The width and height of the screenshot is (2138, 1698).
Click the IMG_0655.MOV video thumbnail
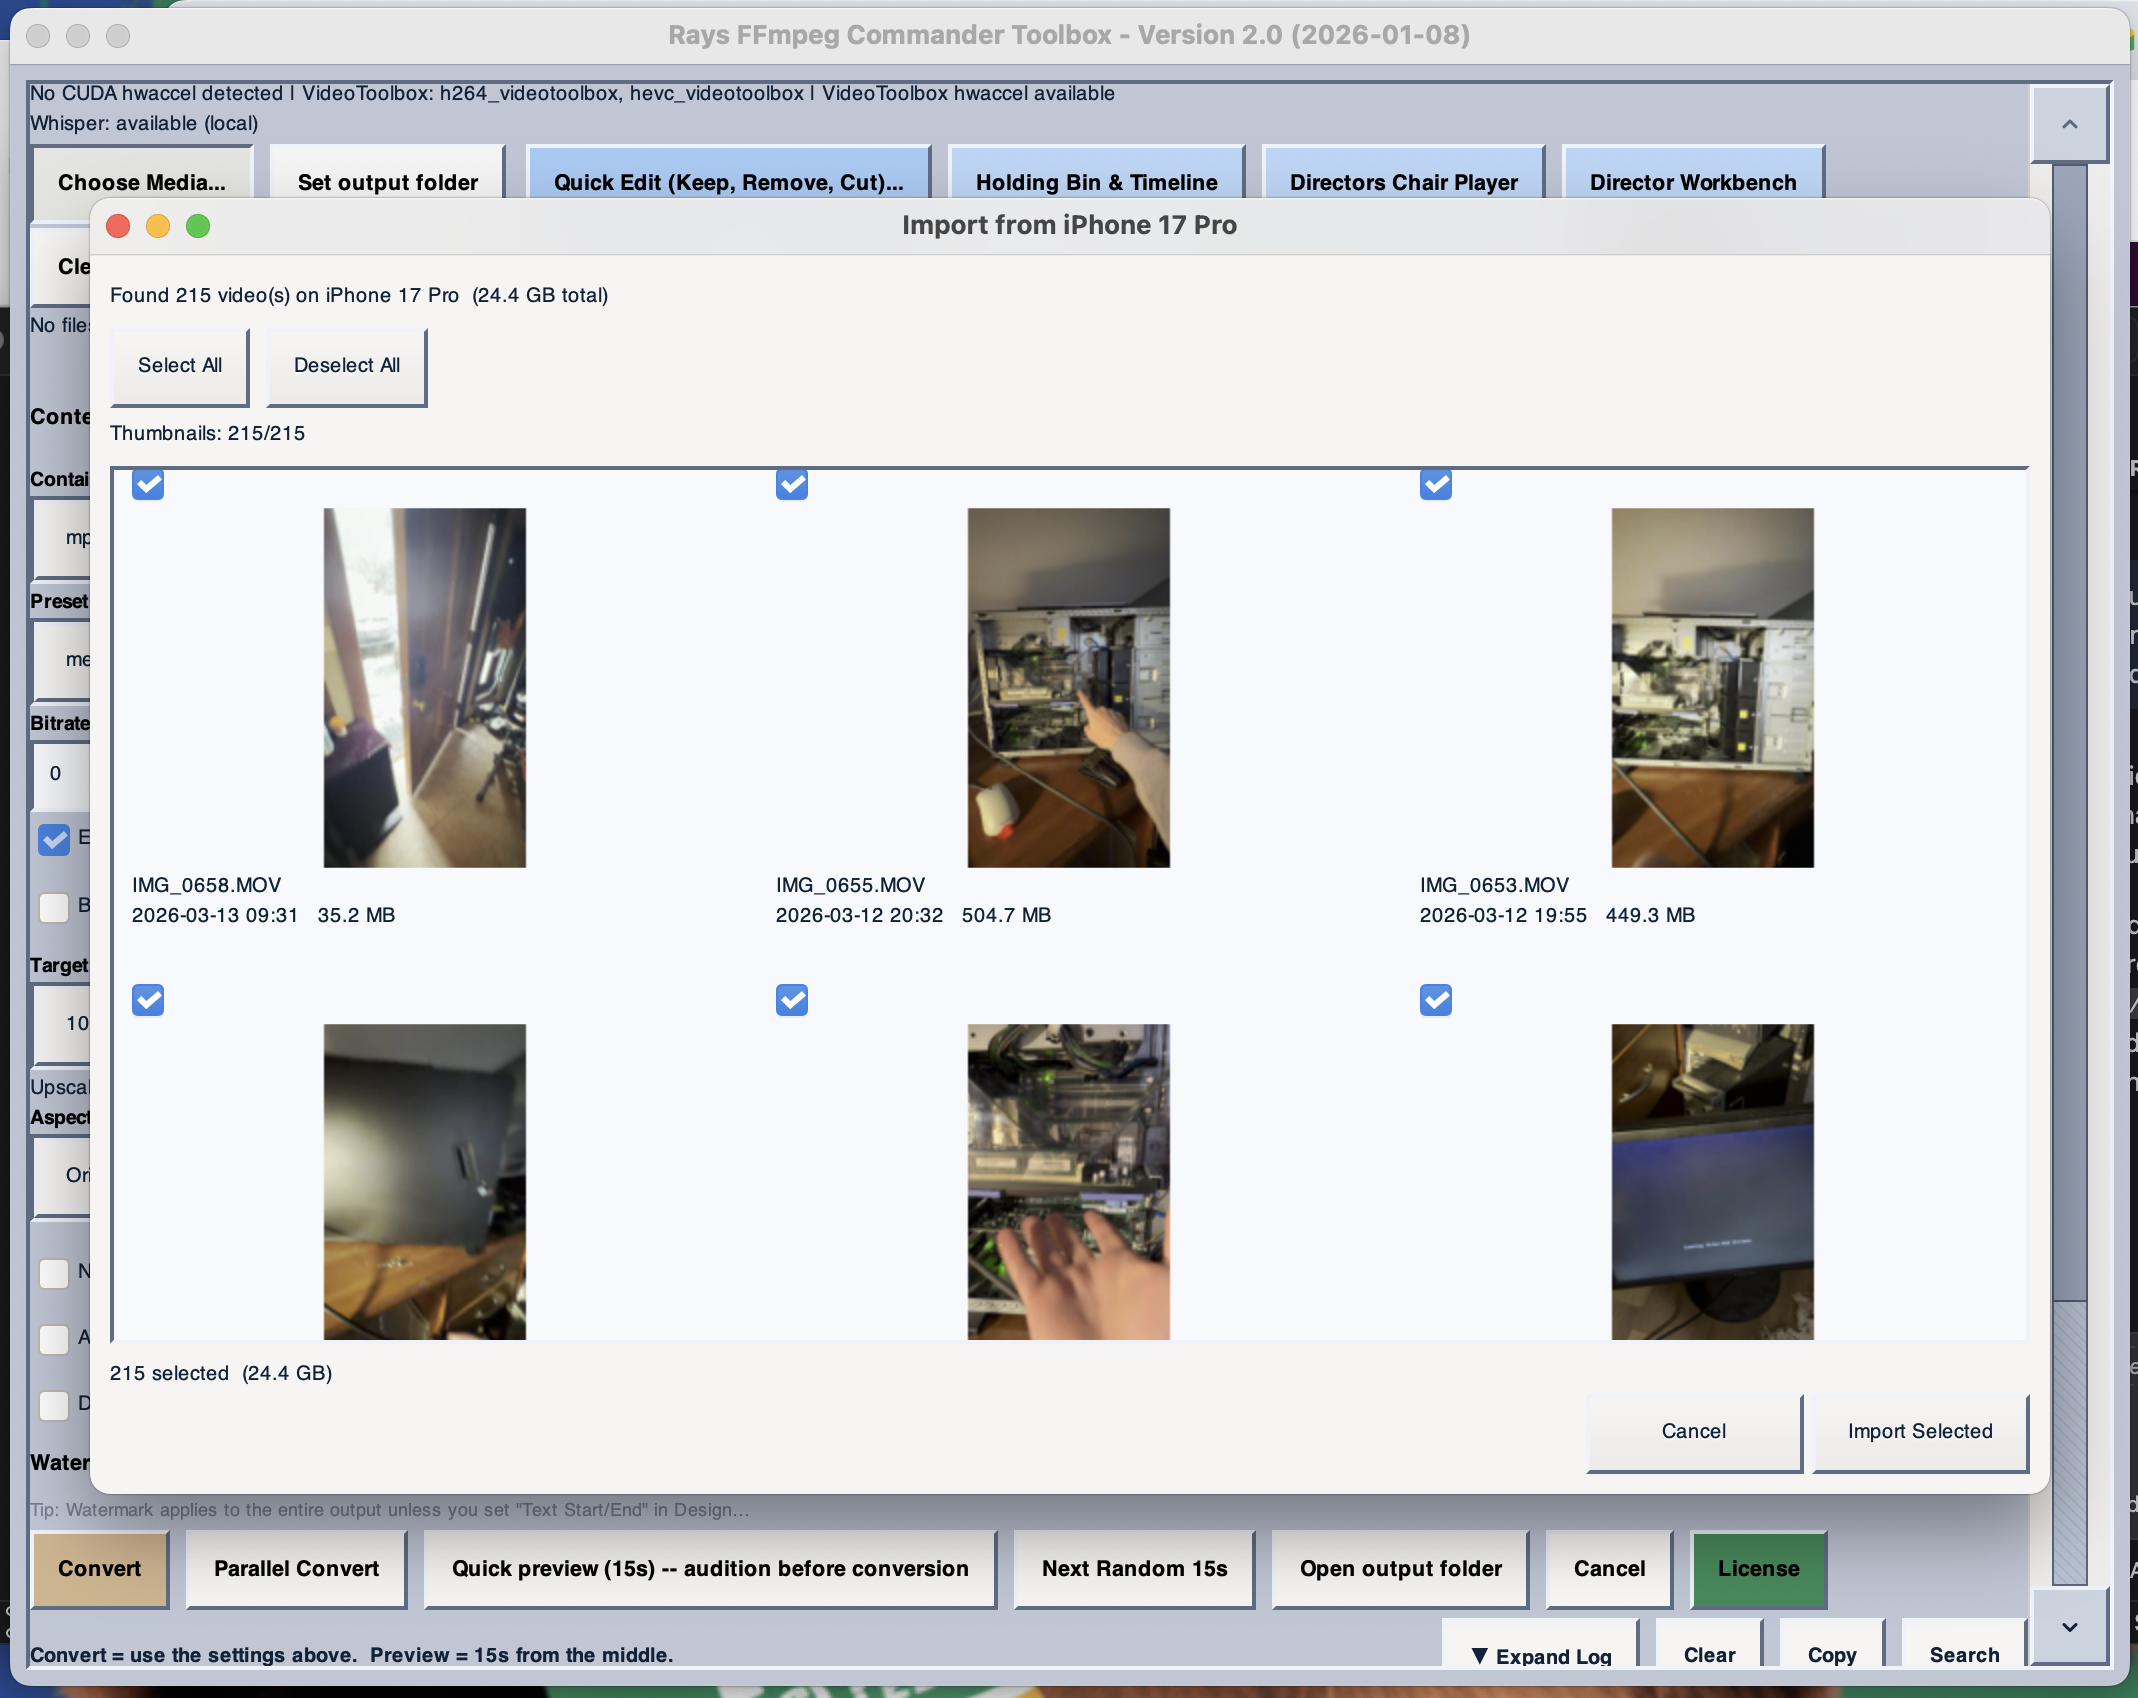click(1068, 687)
